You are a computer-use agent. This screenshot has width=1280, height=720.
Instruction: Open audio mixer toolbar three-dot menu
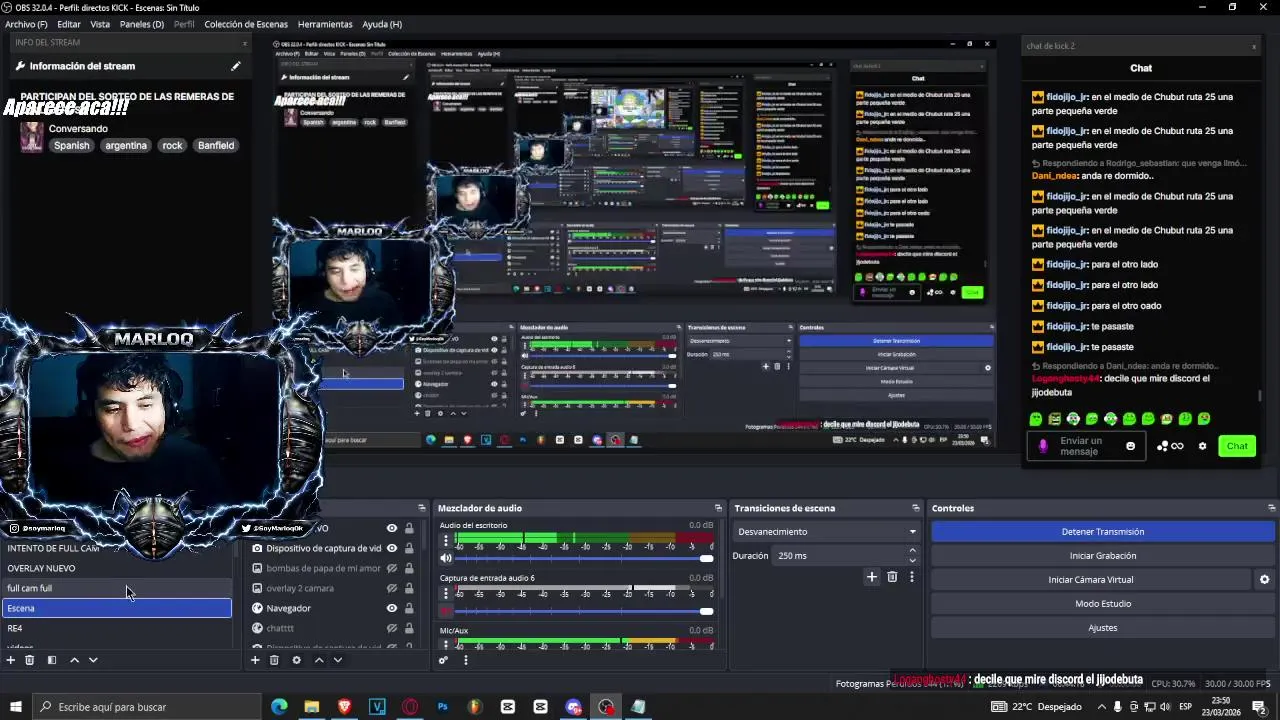(x=465, y=660)
